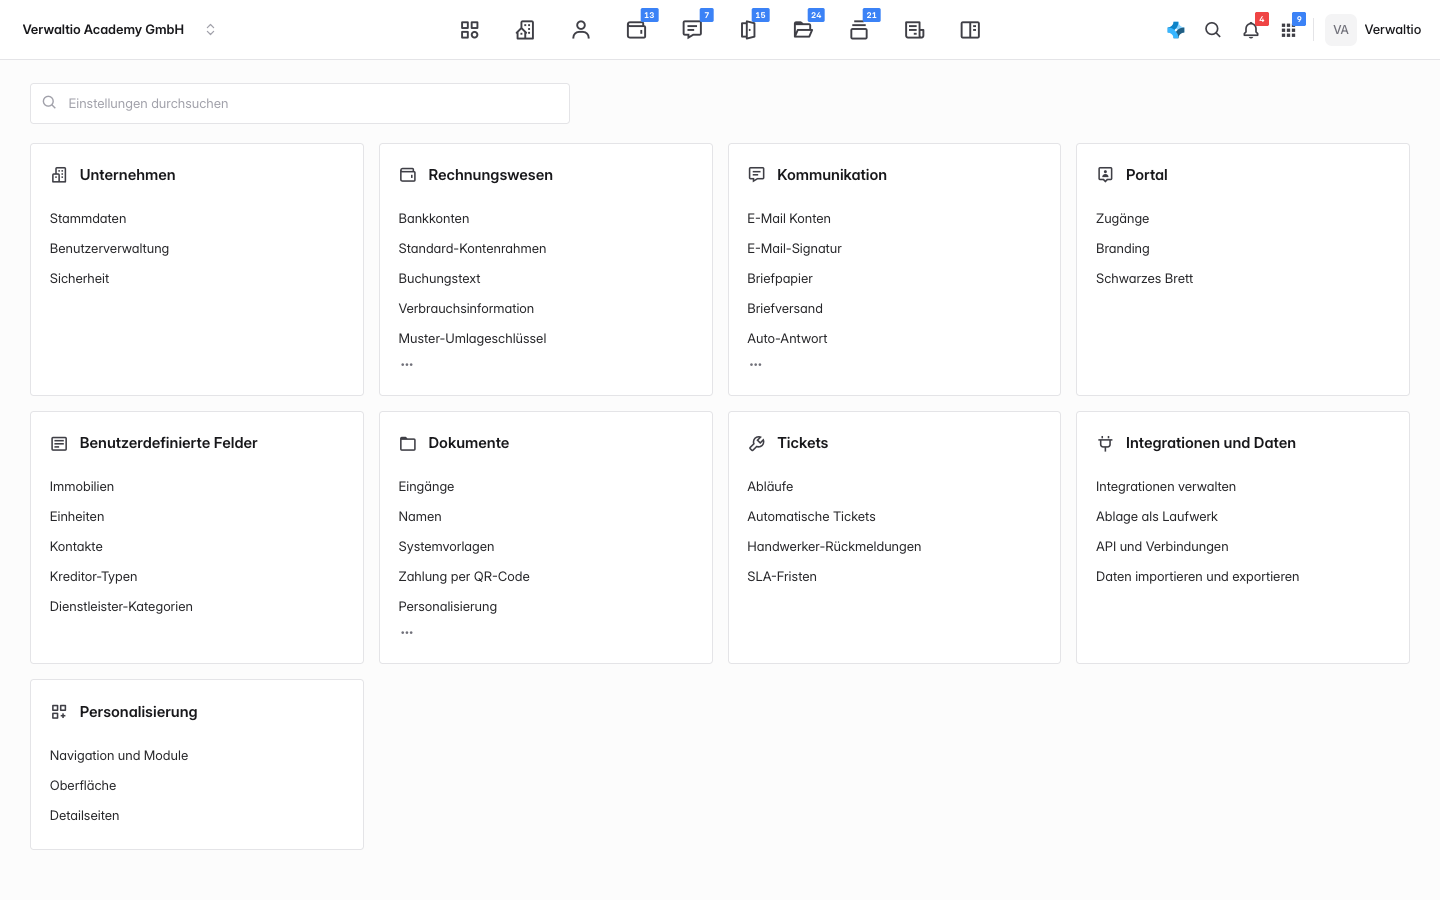The image size is (1440, 900).
Task: Open Daten importieren und exportieren
Action: [1198, 577]
